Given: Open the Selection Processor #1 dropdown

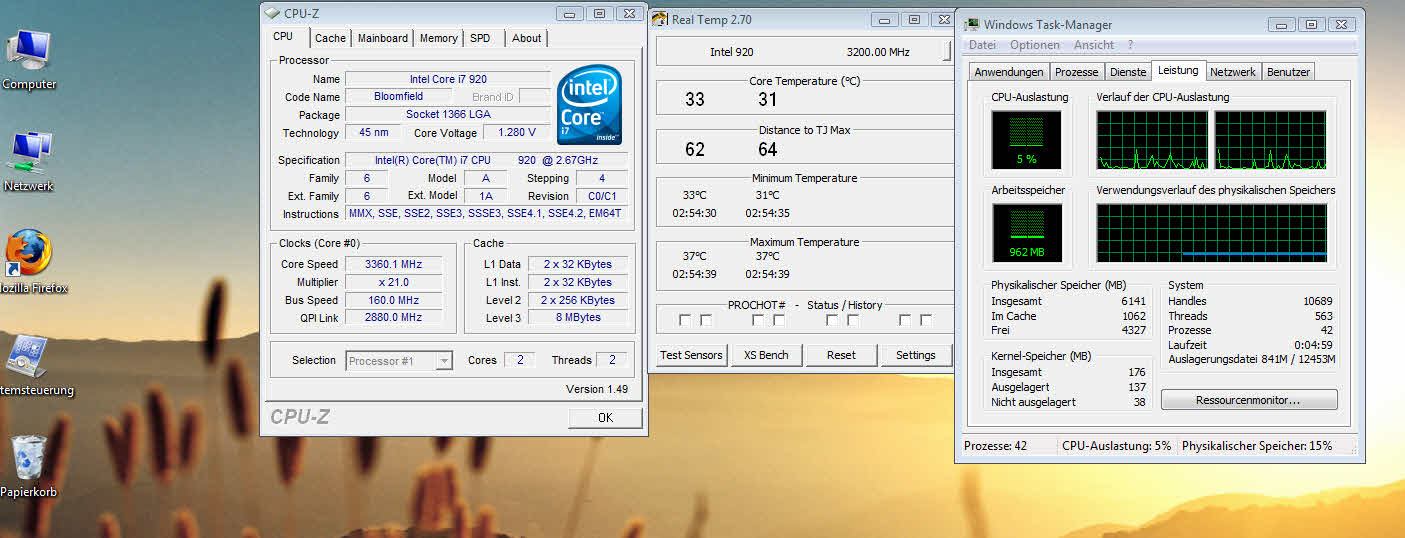Looking at the screenshot, I should (399, 361).
